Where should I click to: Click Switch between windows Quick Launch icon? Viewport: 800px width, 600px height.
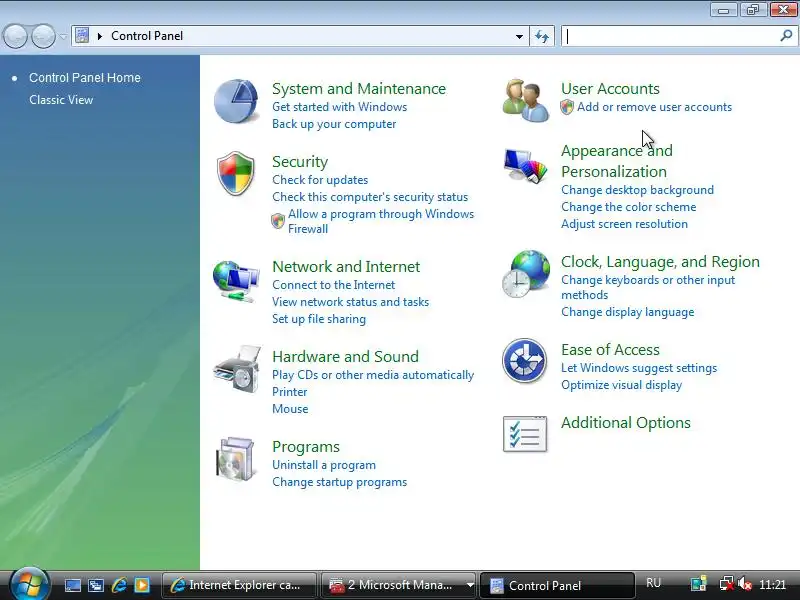pyautogui.click(x=95, y=585)
